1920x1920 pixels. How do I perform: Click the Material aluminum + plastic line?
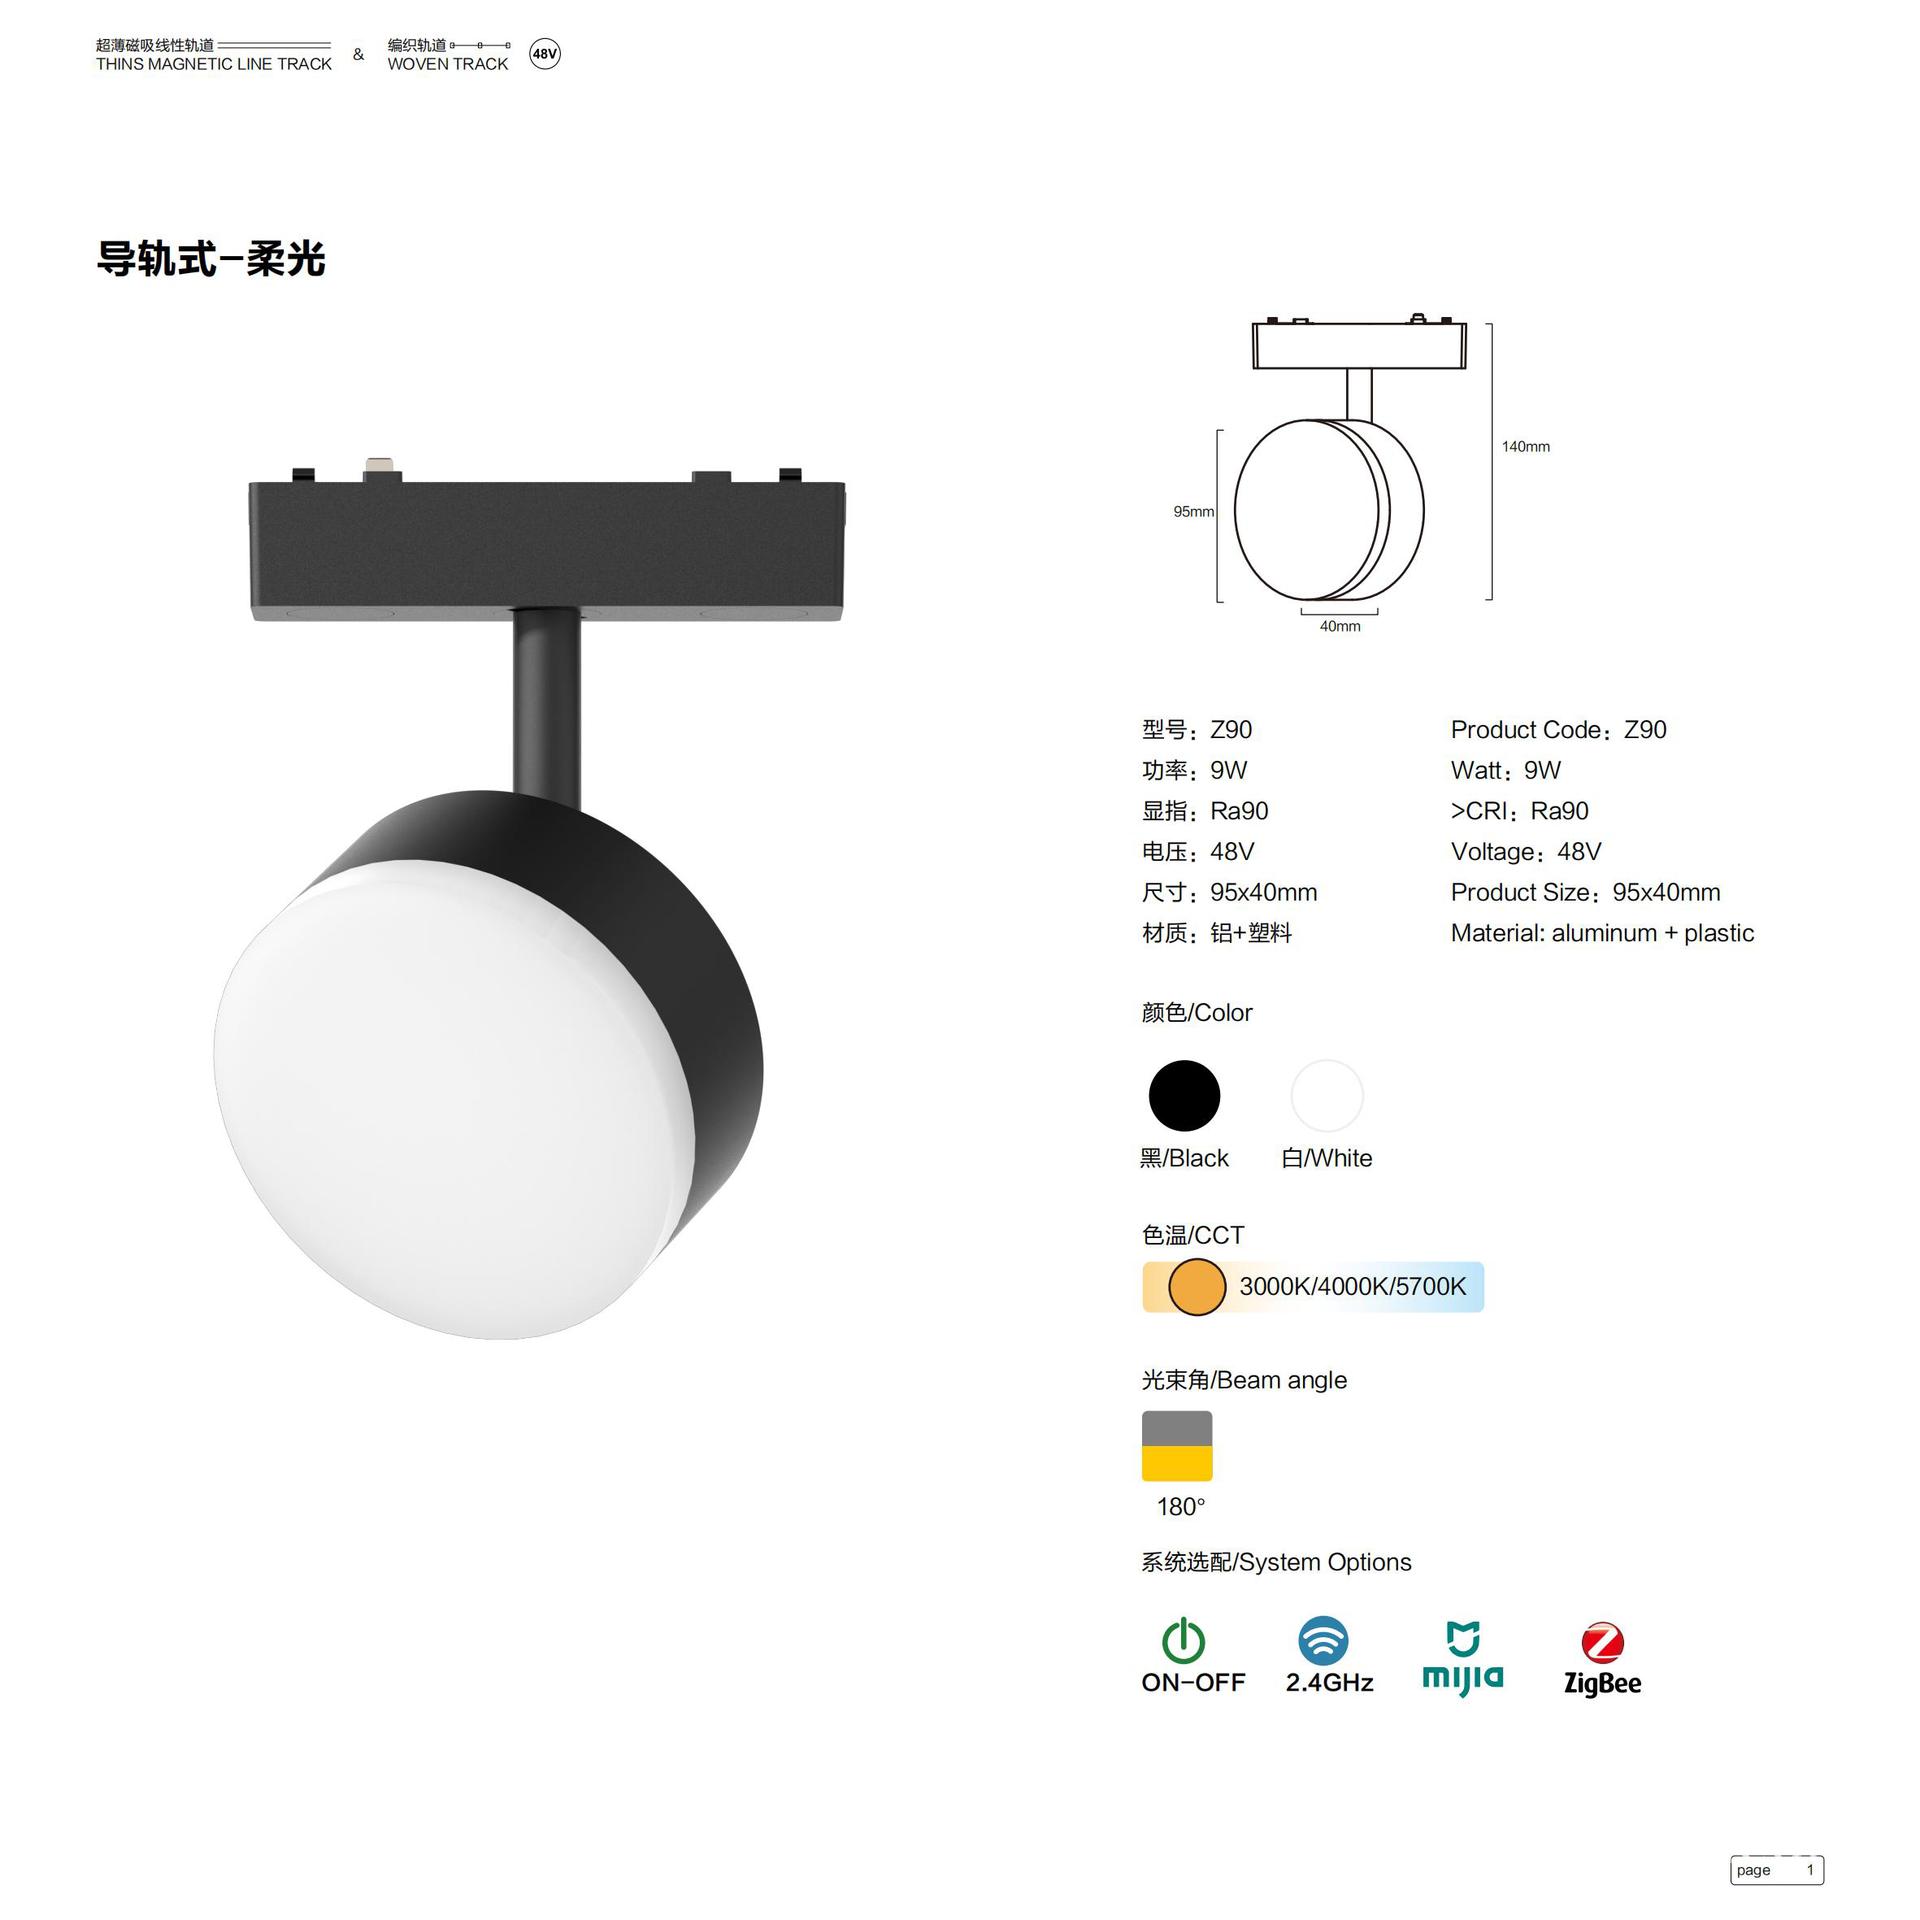1602,933
